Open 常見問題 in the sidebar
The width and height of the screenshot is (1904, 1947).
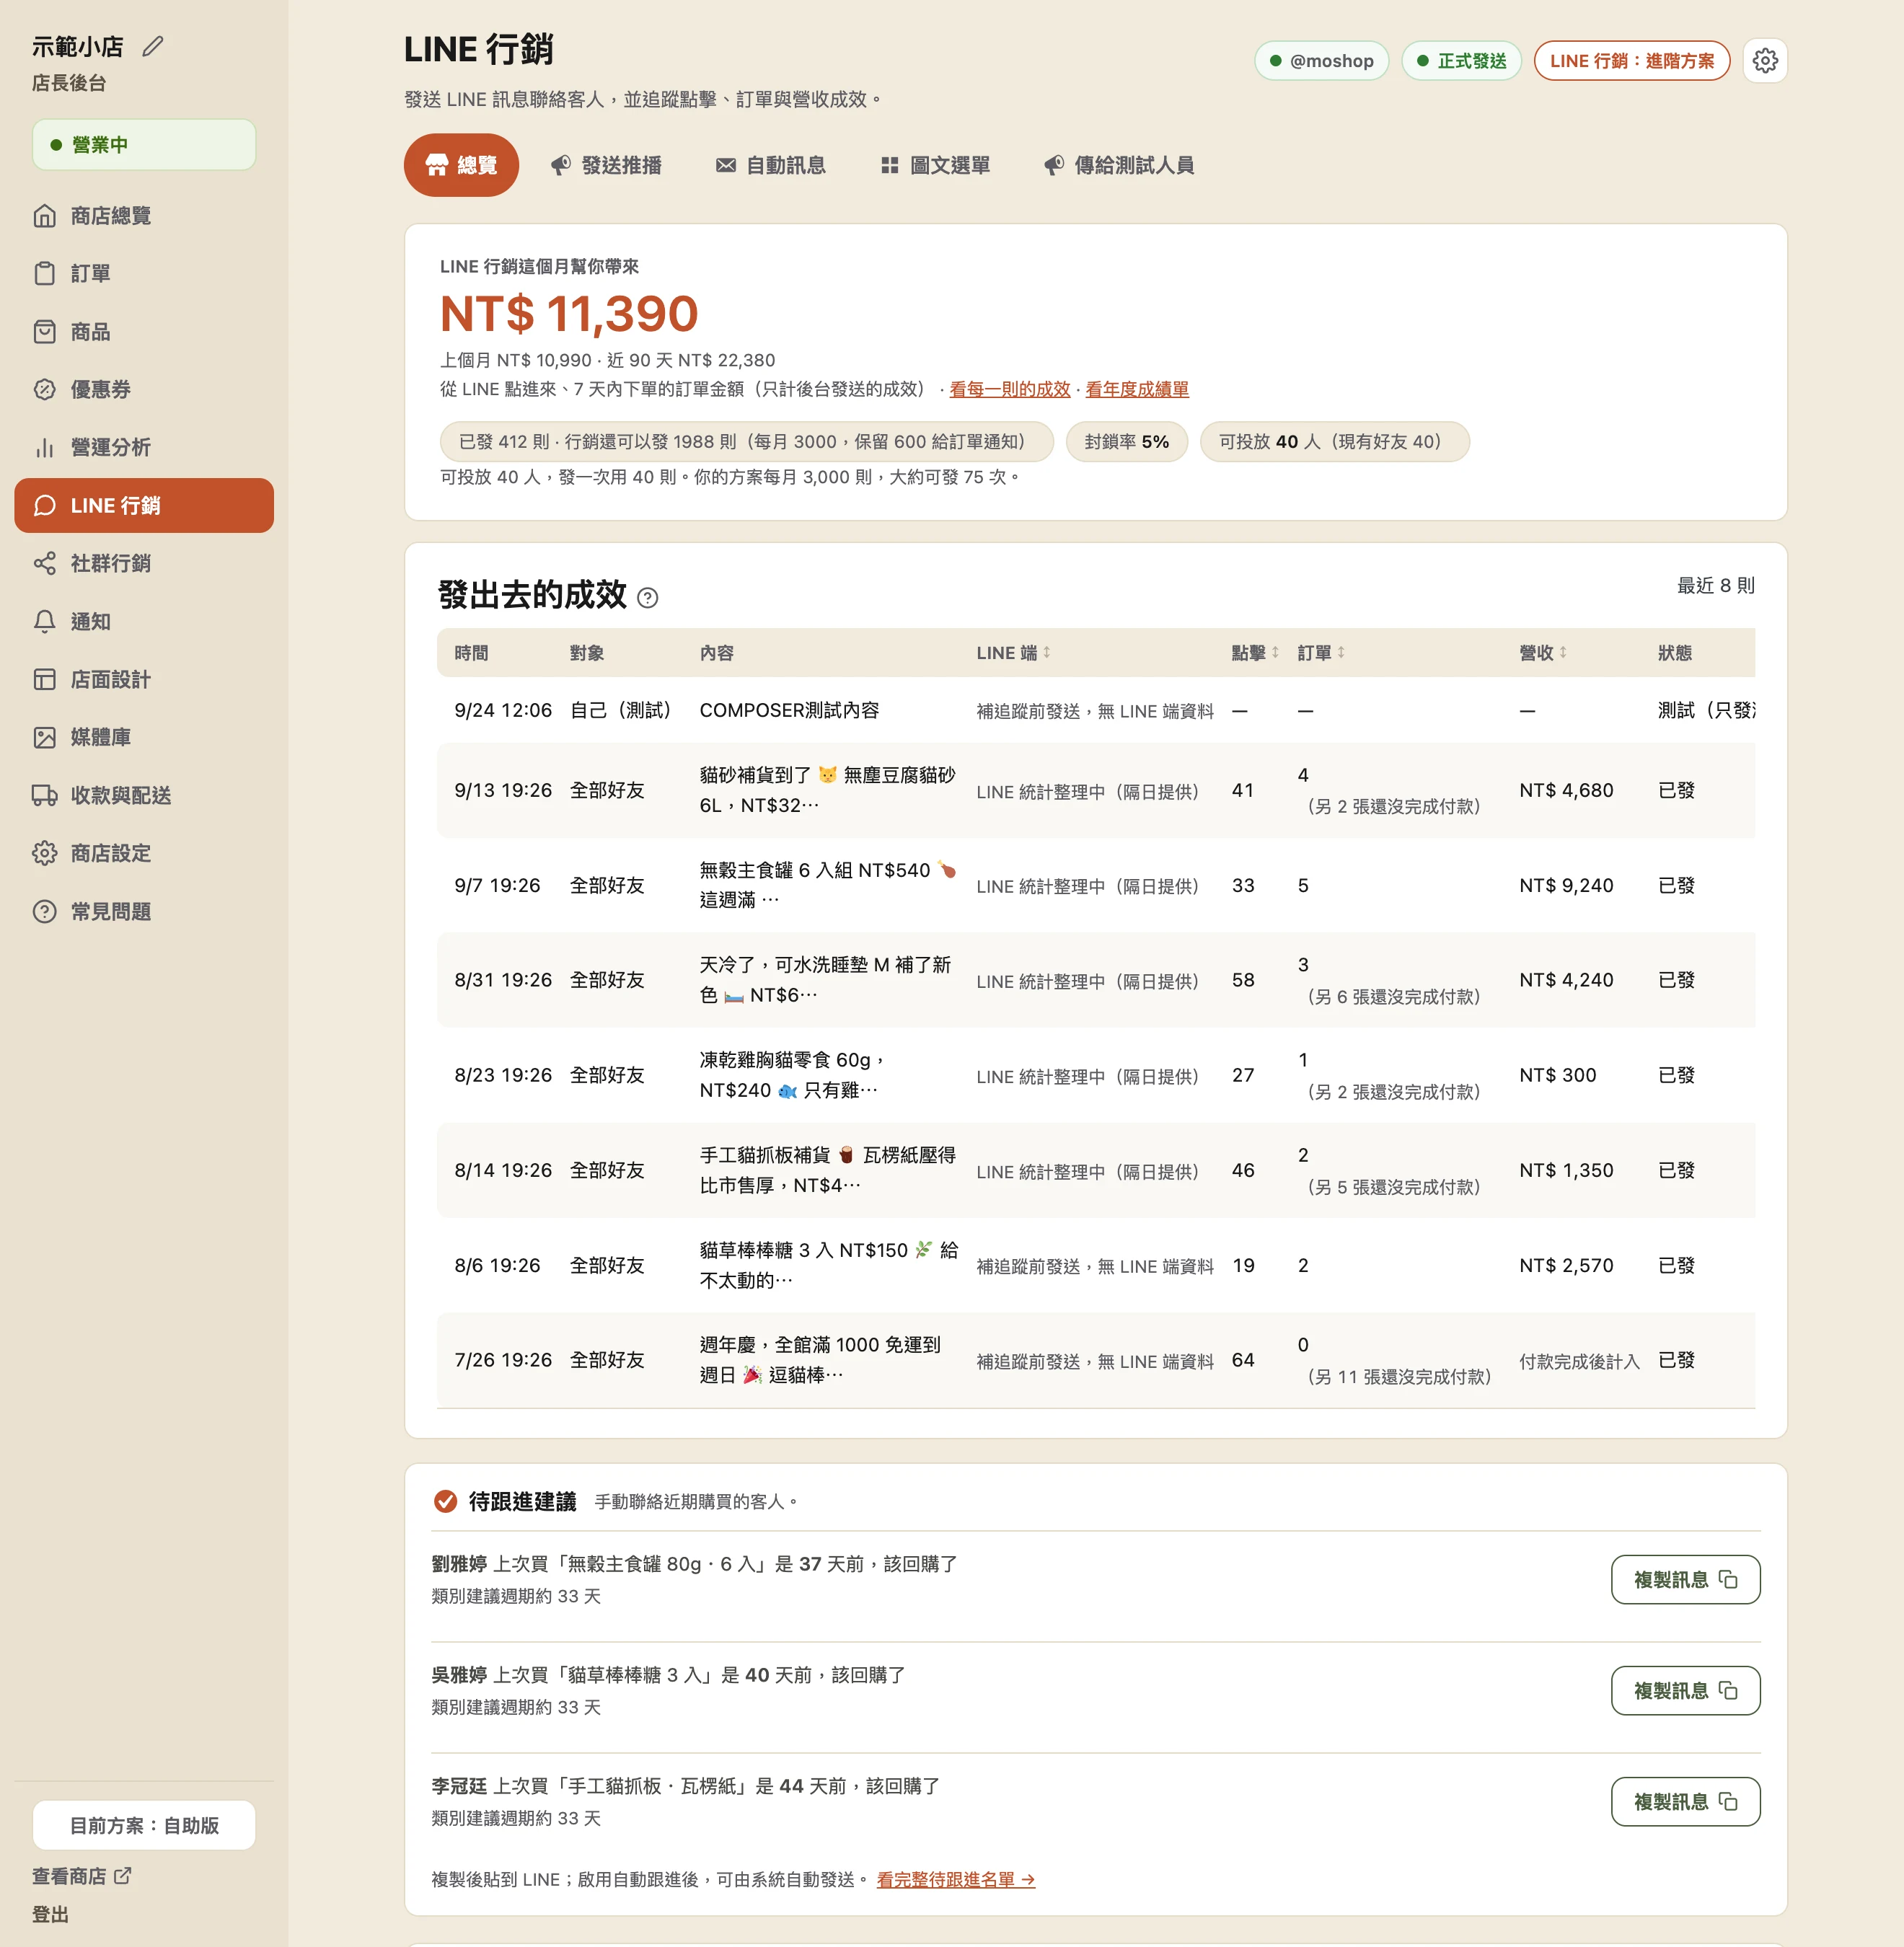(144, 912)
